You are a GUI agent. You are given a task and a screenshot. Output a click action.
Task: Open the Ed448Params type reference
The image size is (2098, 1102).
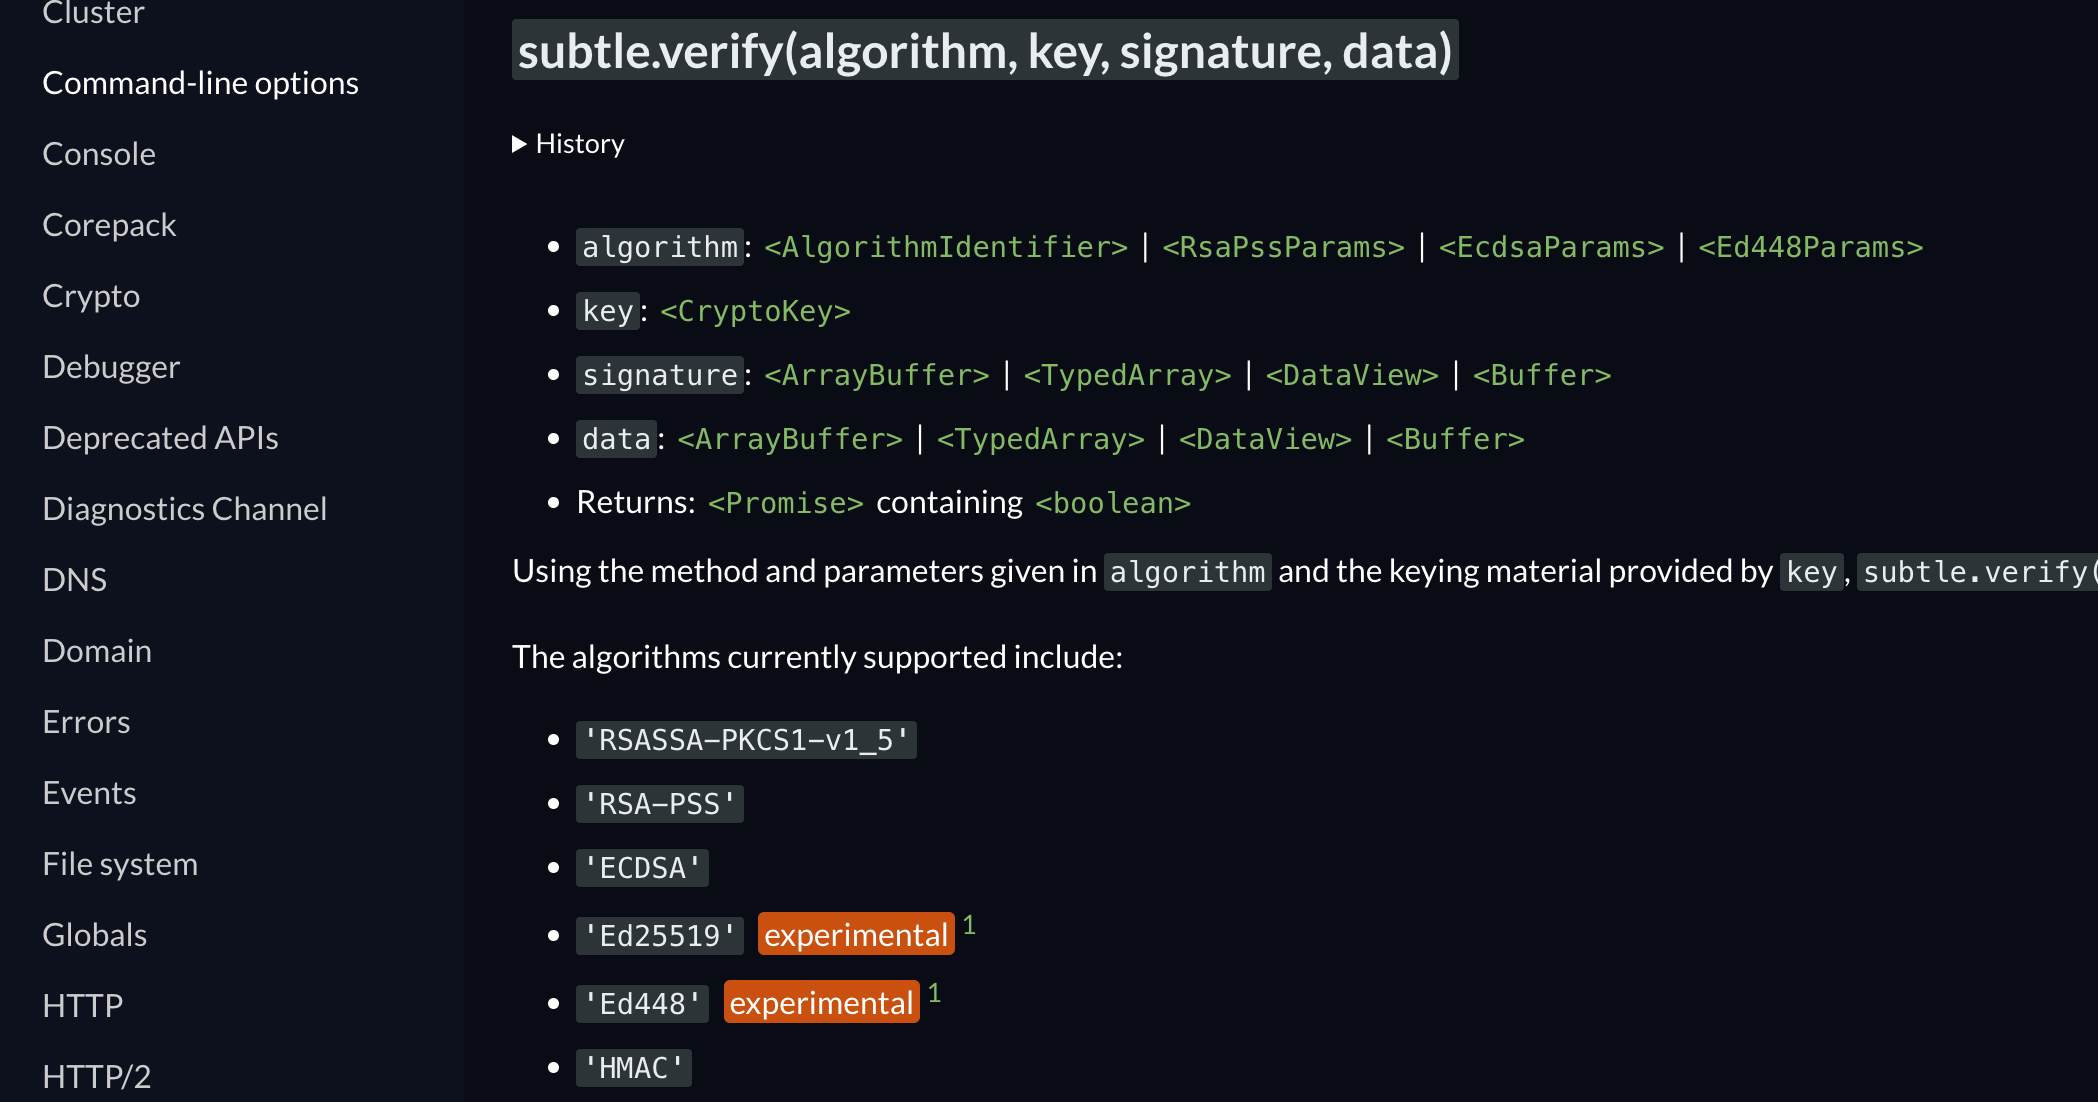[x=1810, y=247]
